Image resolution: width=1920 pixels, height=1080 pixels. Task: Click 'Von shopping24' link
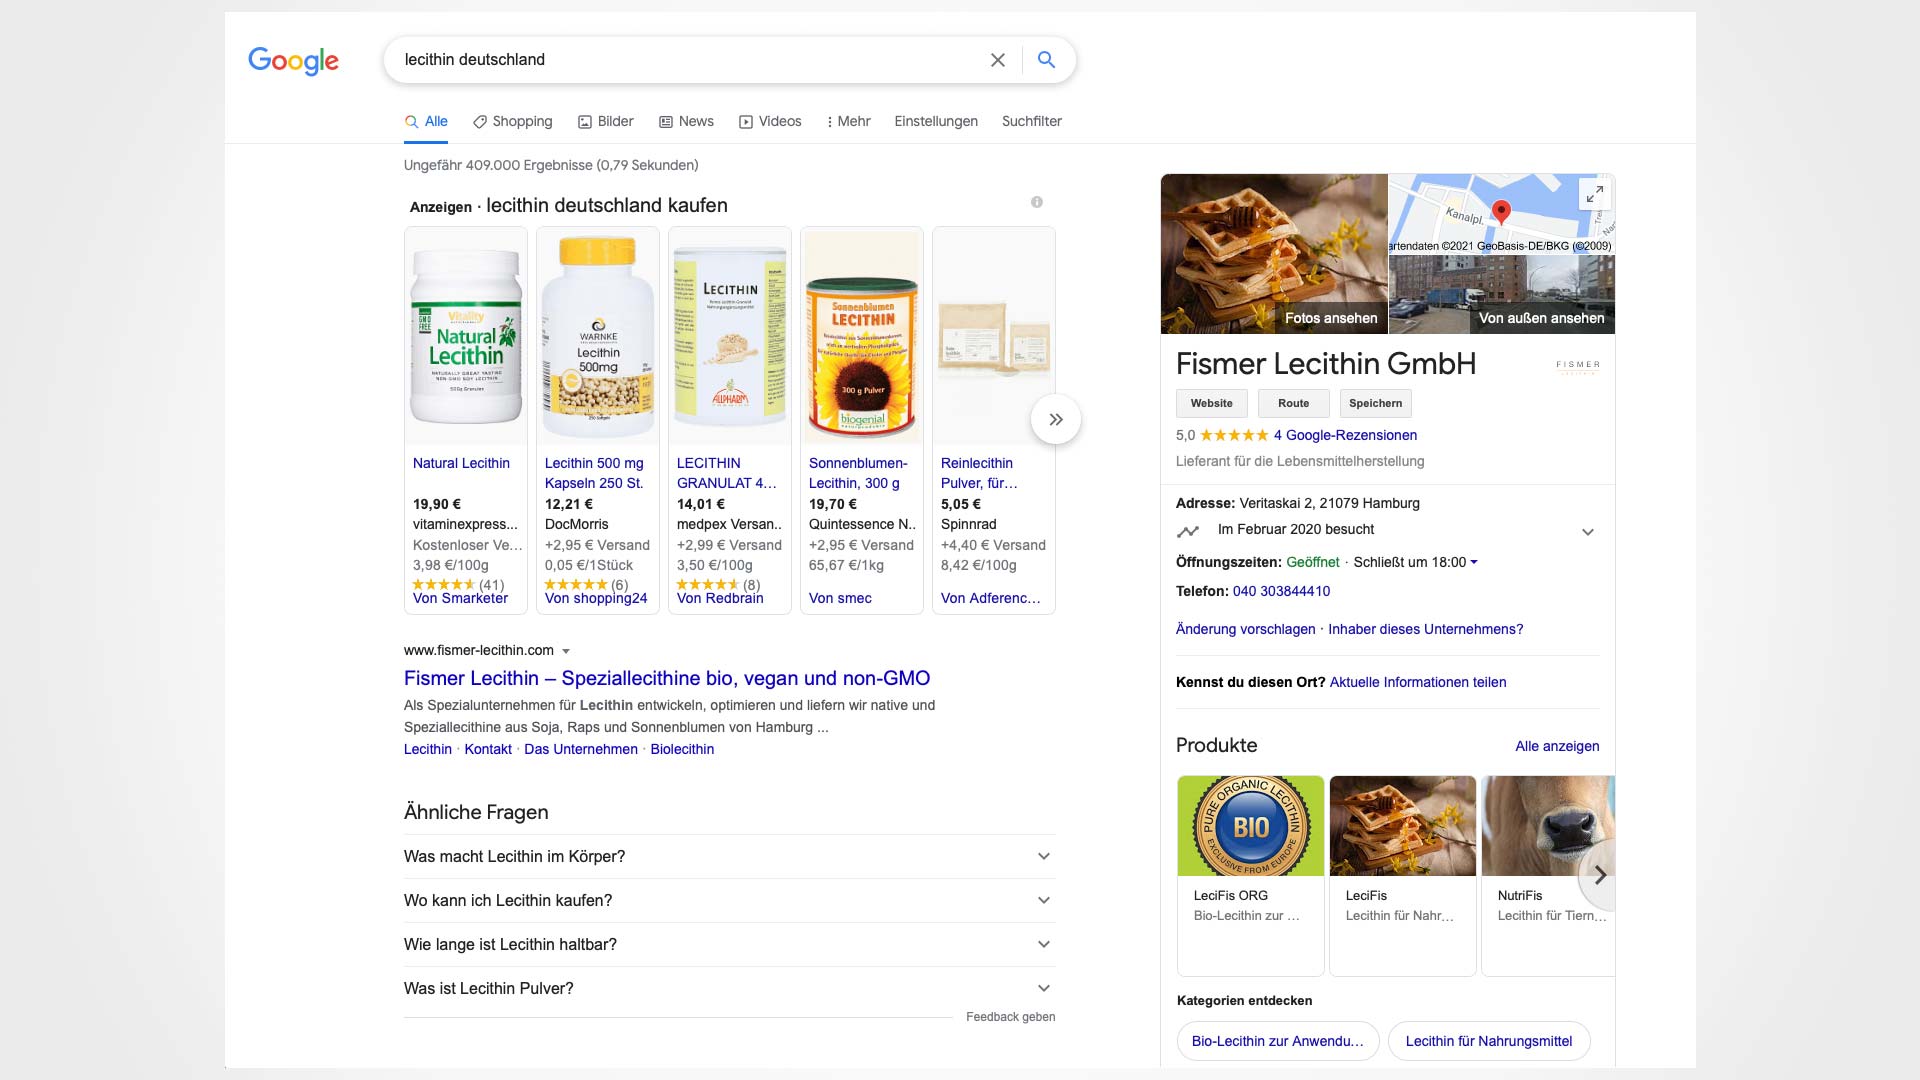[x=596, y=598]
